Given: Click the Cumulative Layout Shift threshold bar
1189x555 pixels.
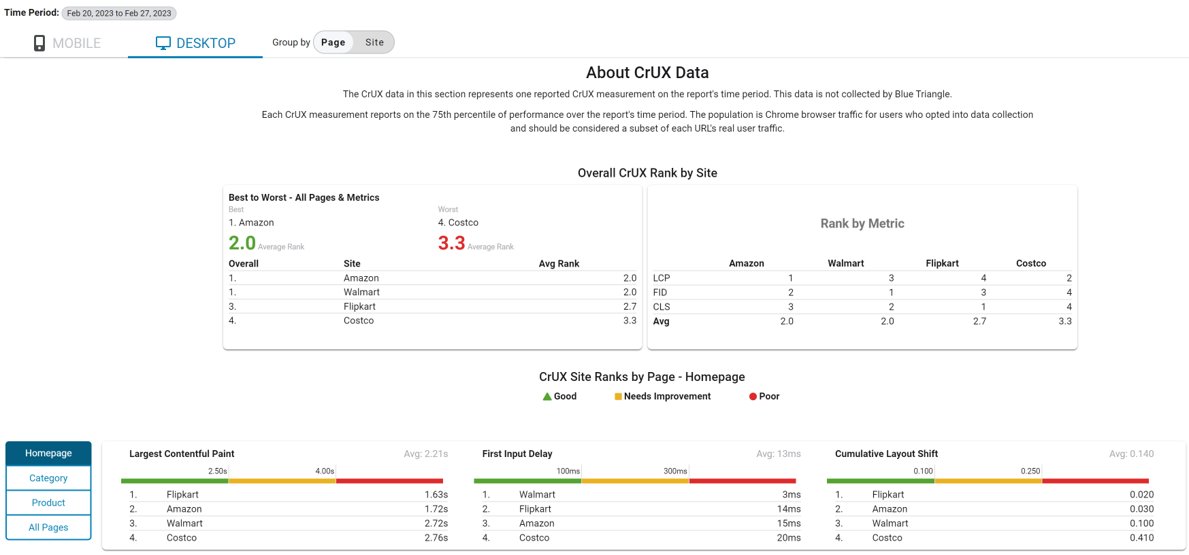Looking at the screenshot, I should click(x=987, y=481).
